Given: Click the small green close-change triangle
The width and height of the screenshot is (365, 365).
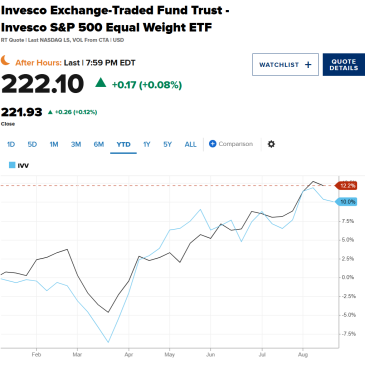Looking at the screenshot, I should 50,112.
